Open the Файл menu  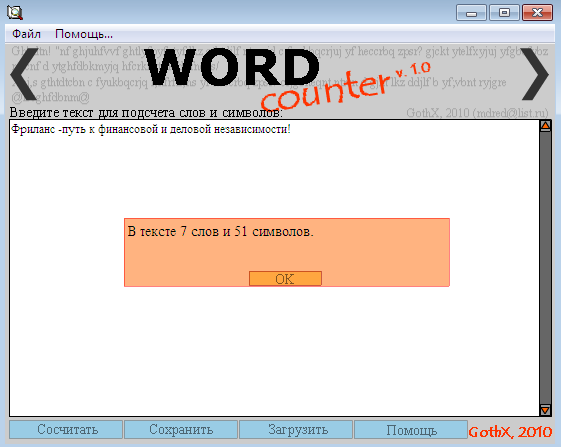click(26, 34)
